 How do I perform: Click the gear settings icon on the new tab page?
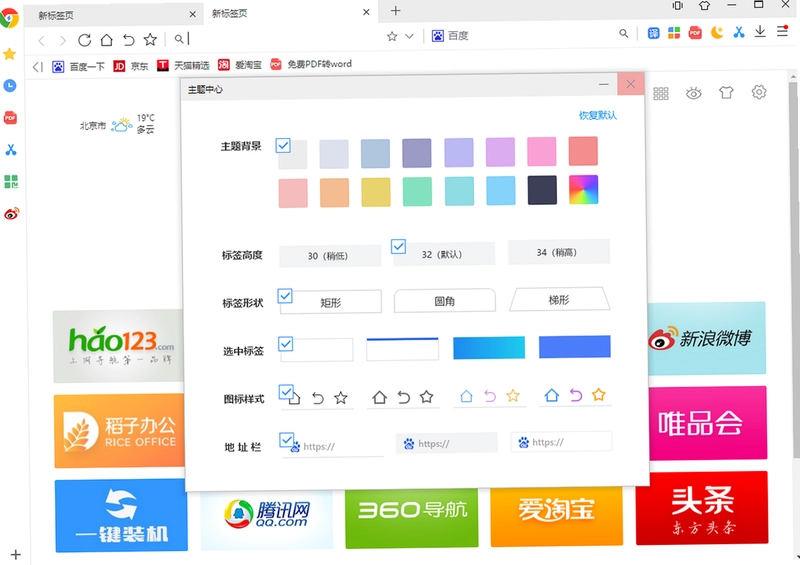[x=759, y=92]
